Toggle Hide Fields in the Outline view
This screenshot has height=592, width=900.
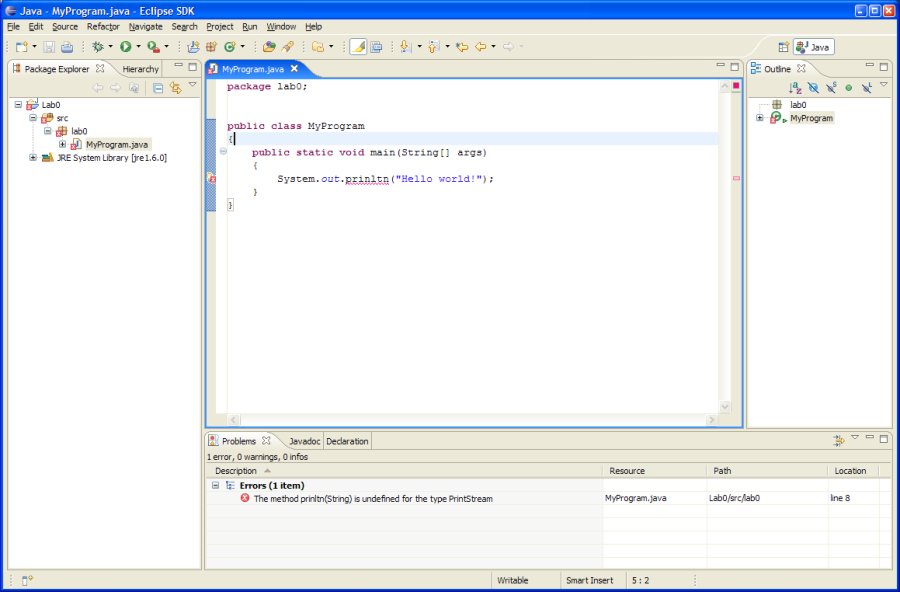(813, 87)
